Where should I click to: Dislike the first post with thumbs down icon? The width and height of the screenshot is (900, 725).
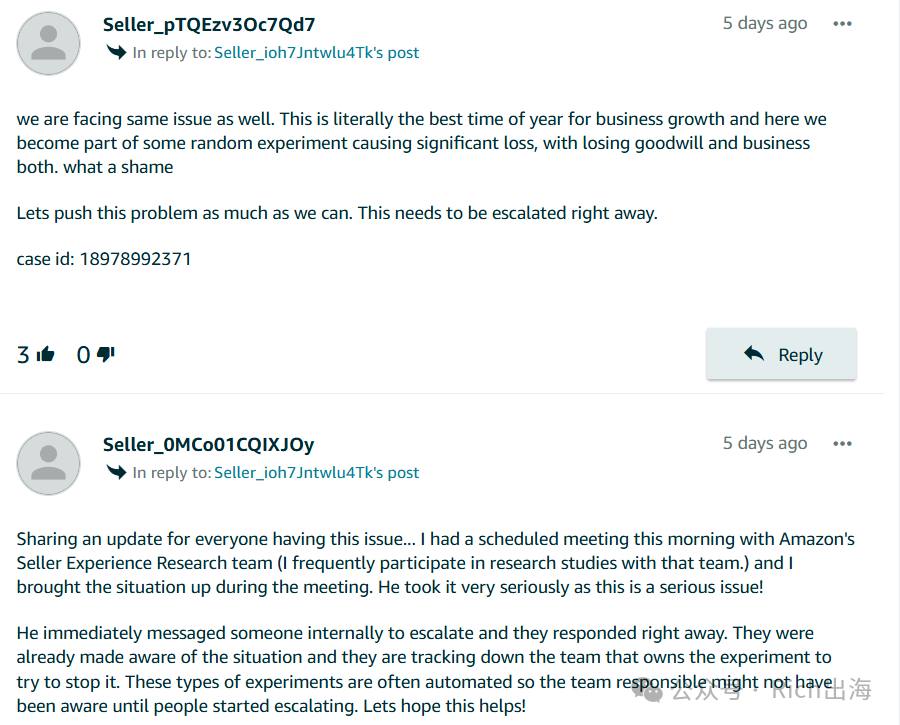click(x=106, y=355)
